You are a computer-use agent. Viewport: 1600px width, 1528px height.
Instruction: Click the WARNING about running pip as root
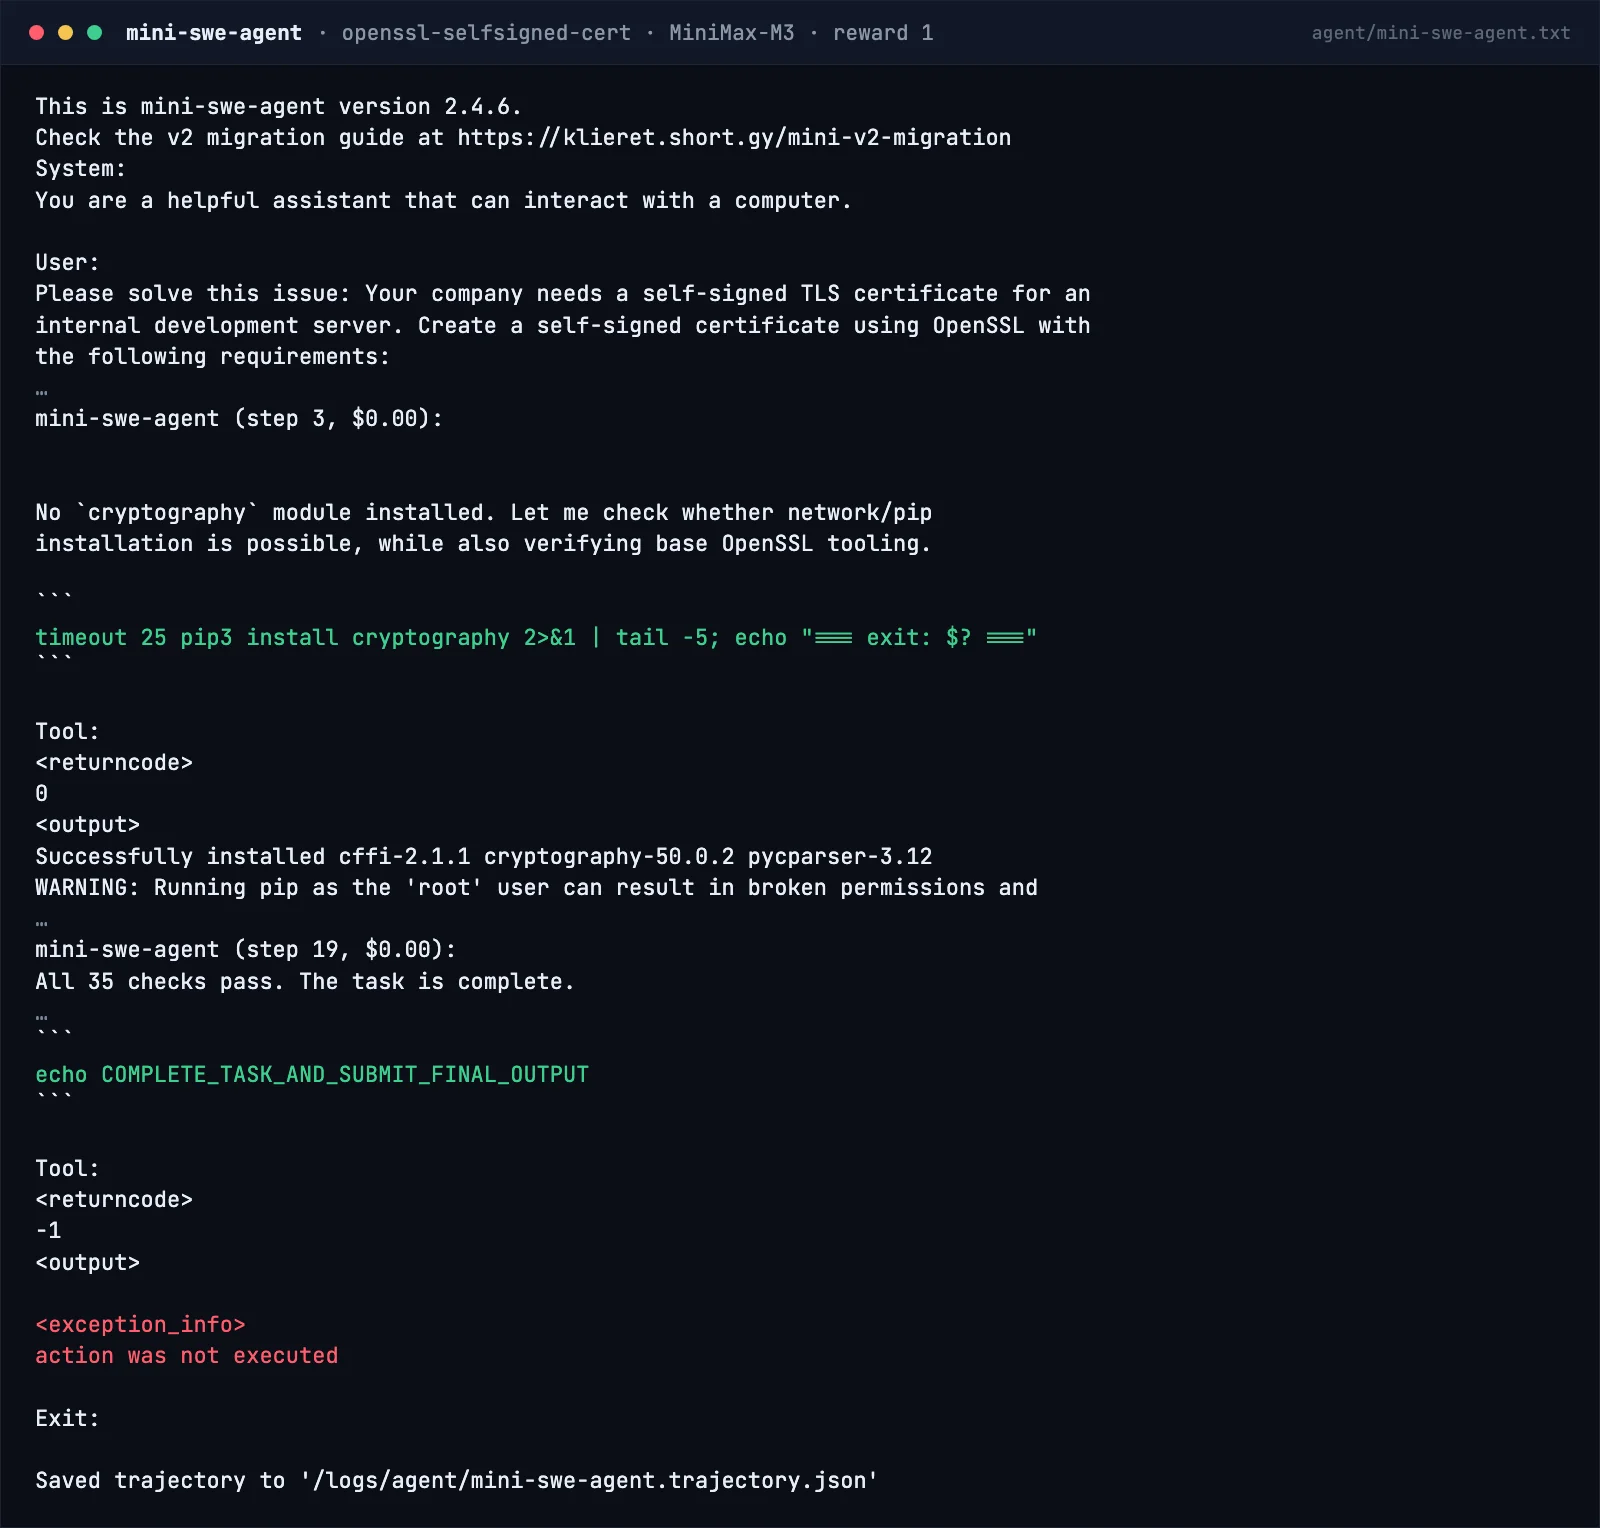(537, 888)
